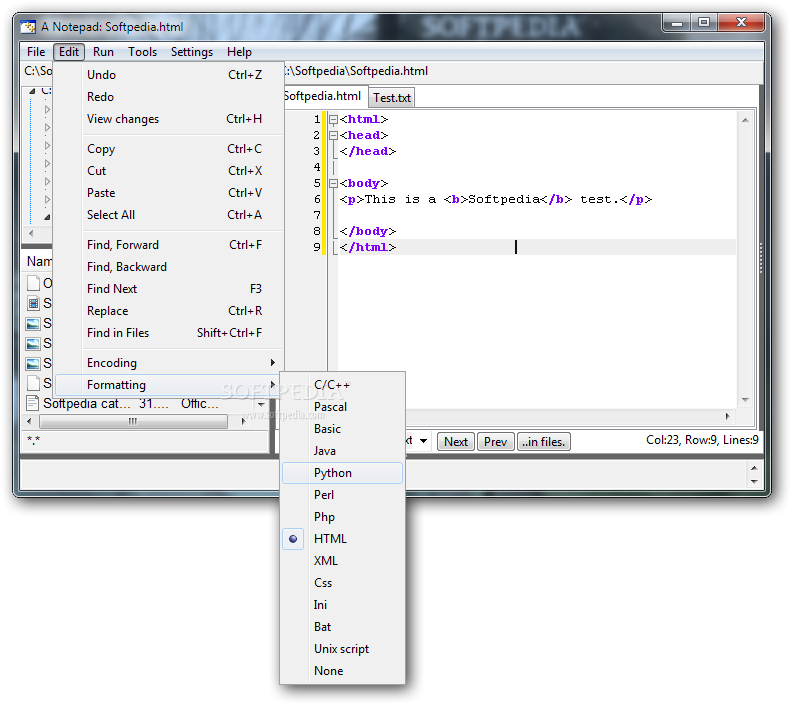Click Copy in the Edit menu

169,149
